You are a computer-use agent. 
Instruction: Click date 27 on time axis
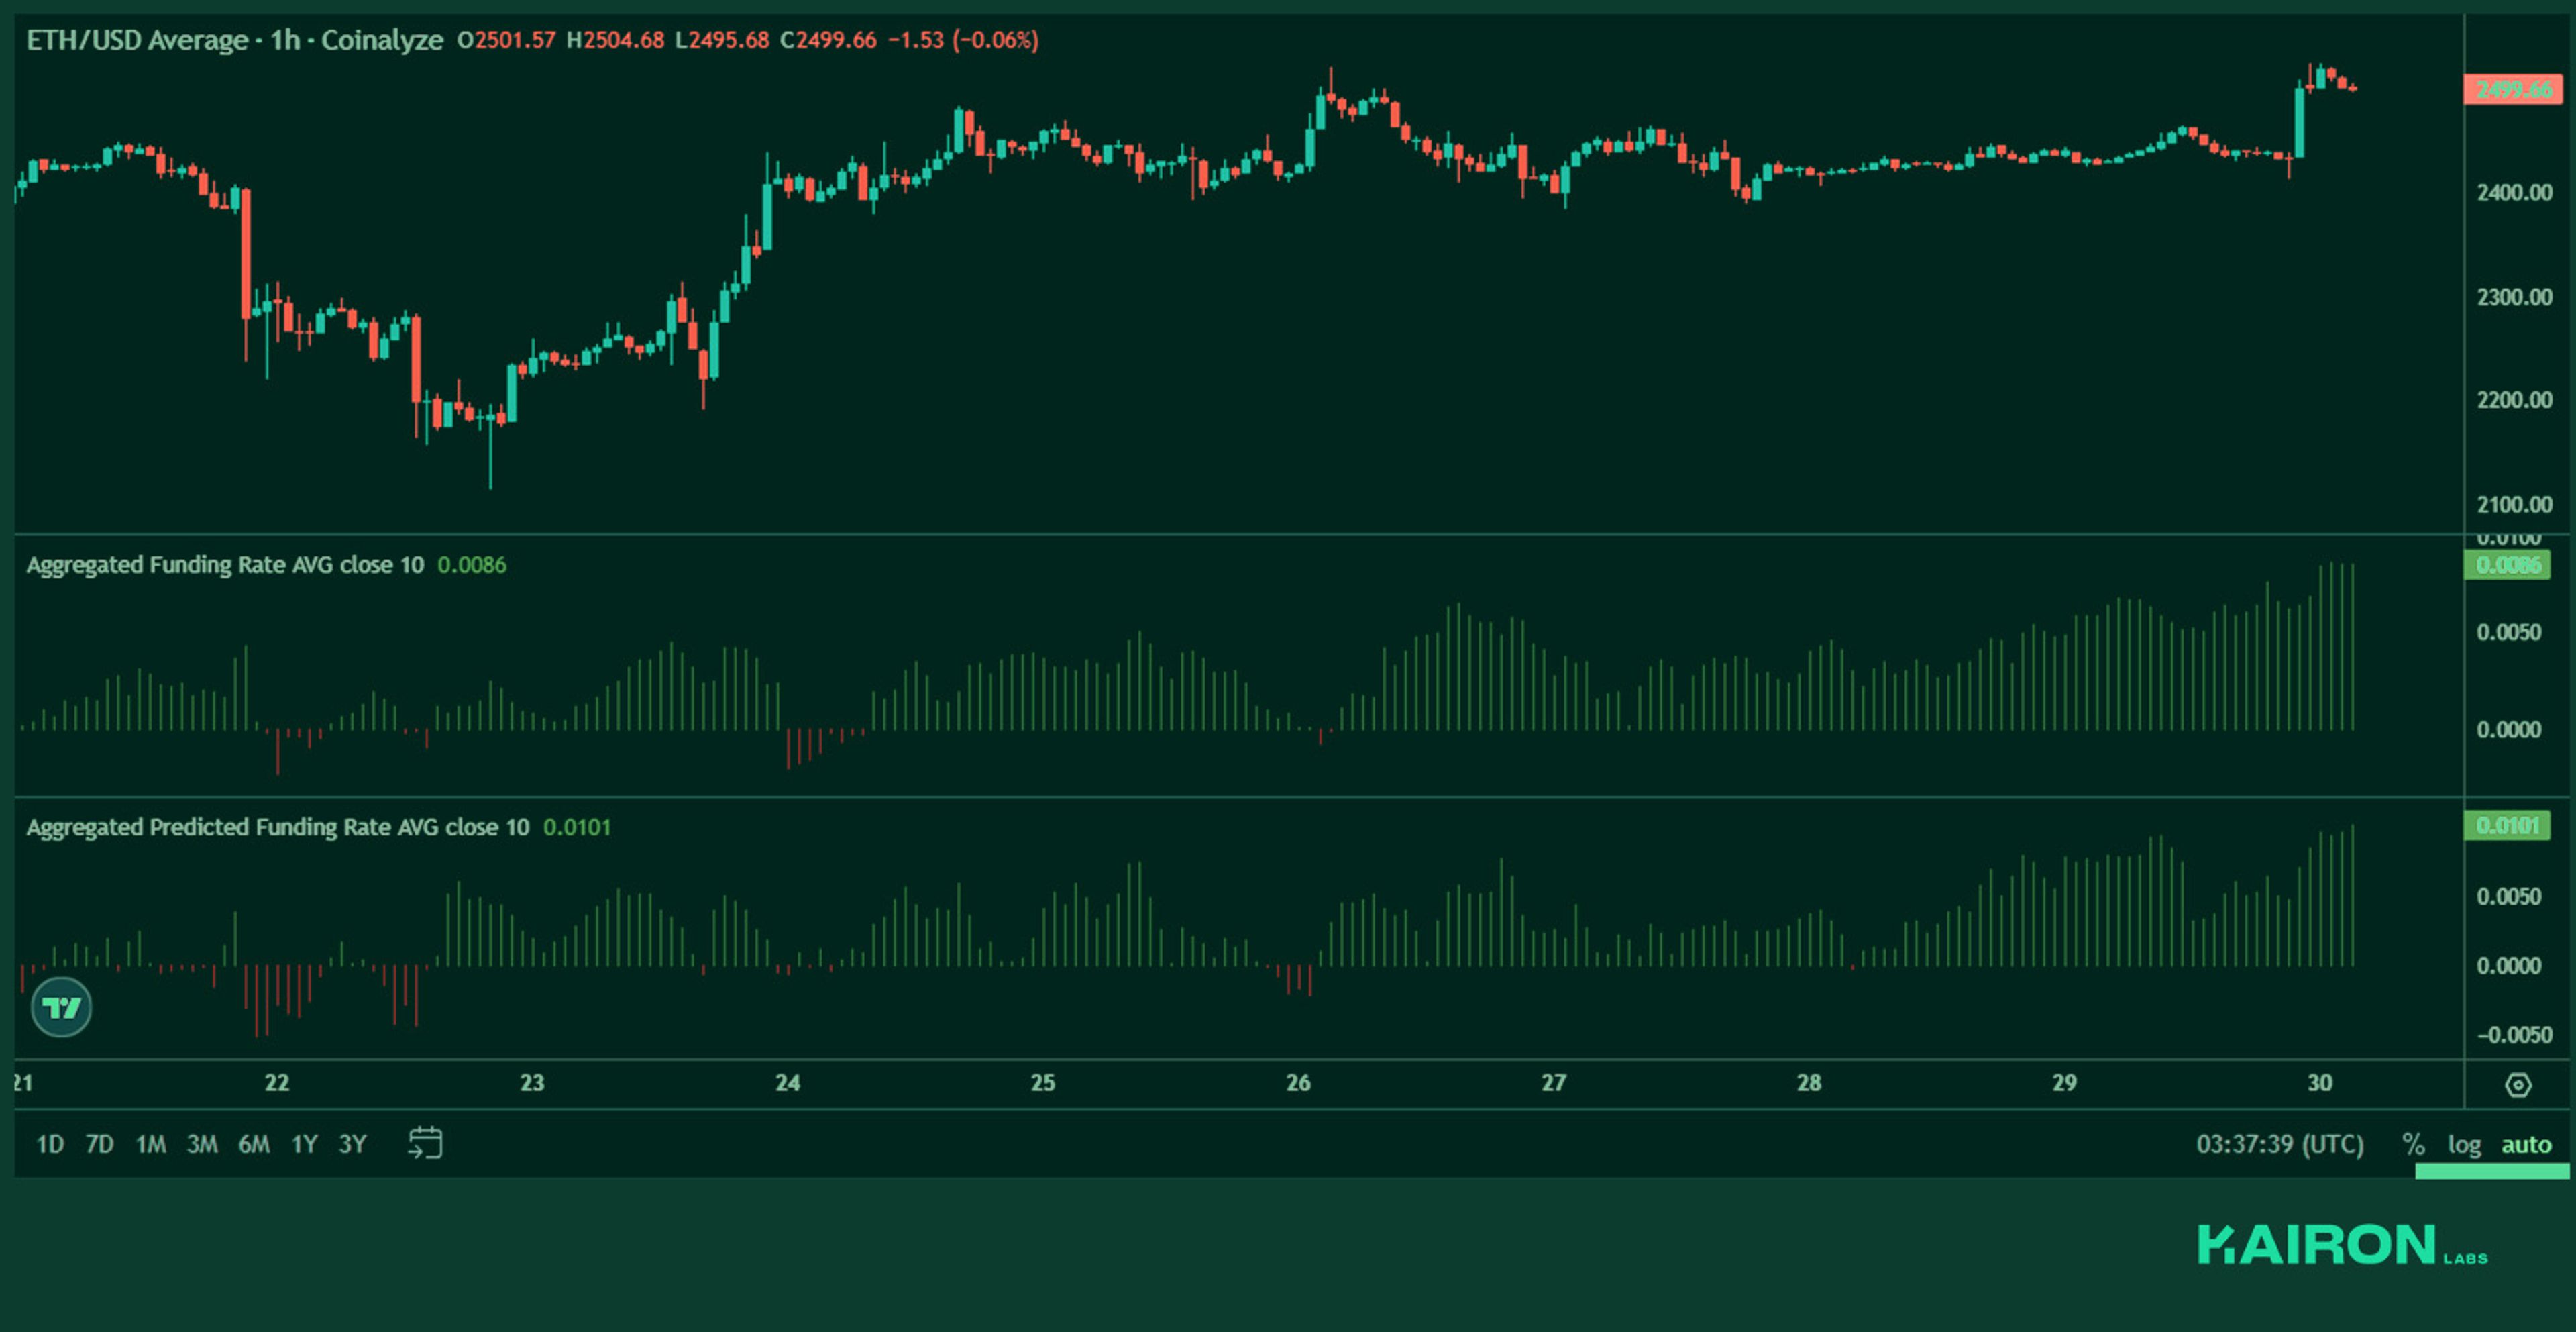tap(1554, 1083)
